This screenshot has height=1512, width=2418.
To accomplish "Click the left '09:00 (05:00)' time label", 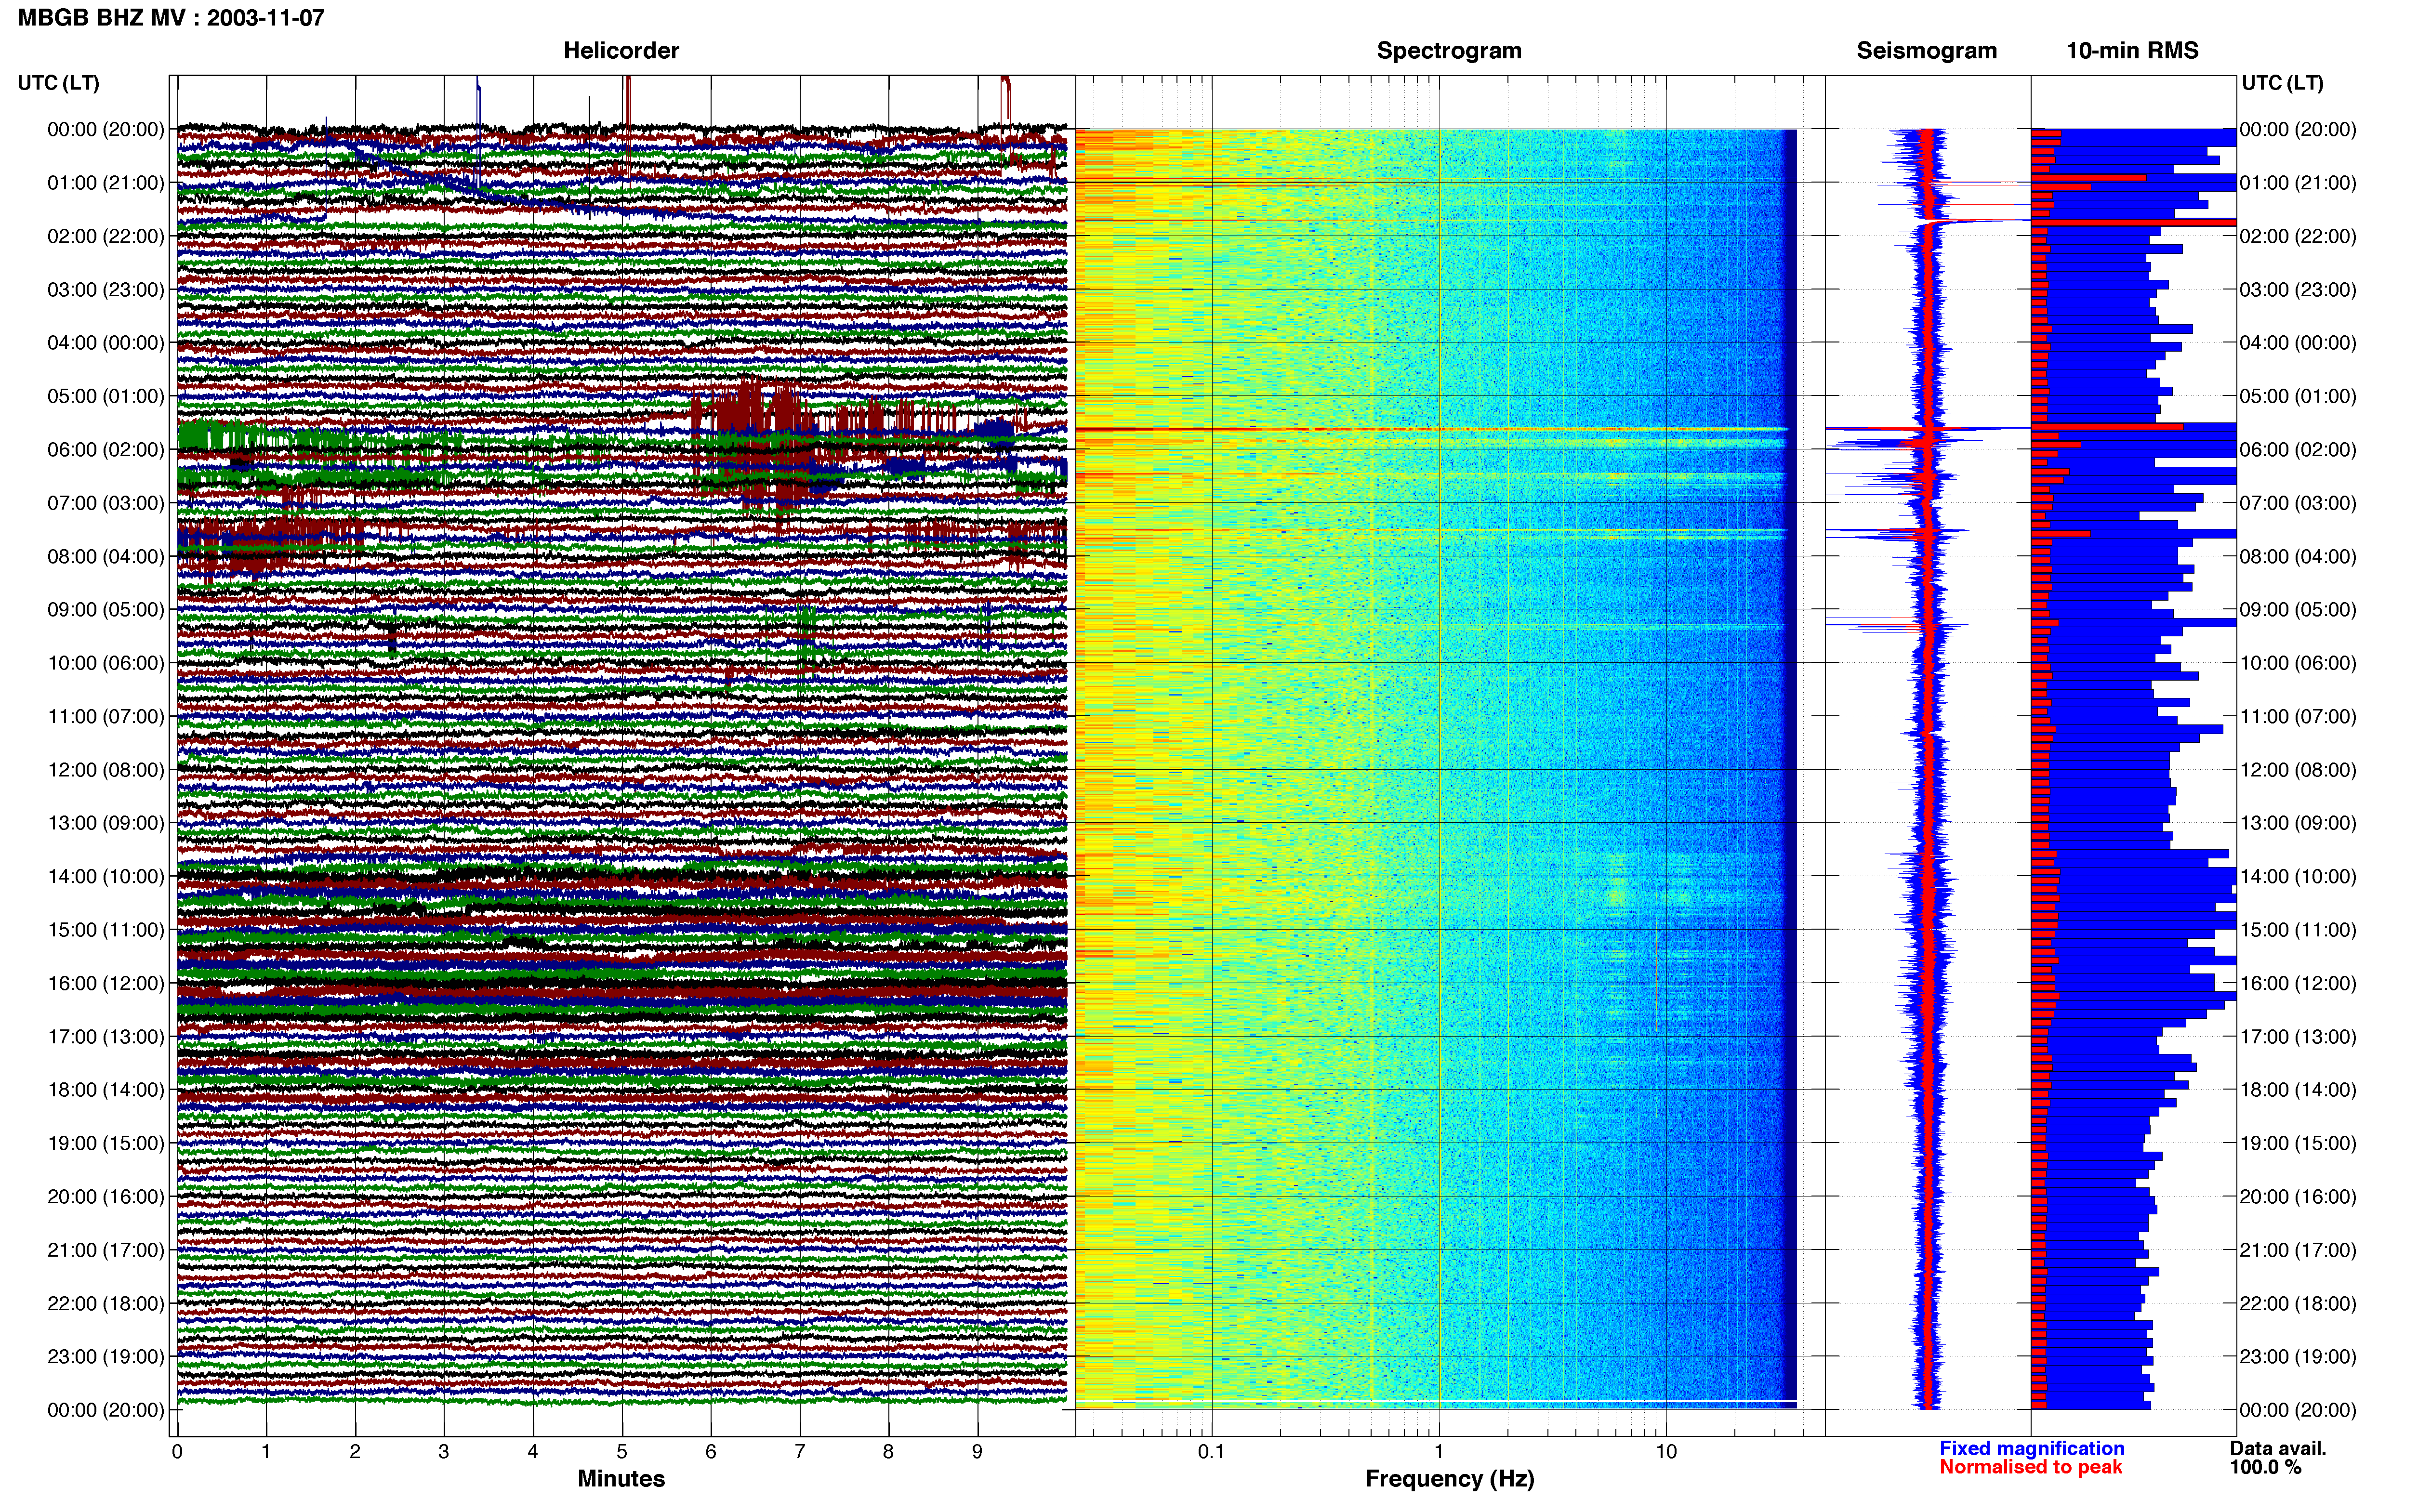I will click(x=106, y=610).
